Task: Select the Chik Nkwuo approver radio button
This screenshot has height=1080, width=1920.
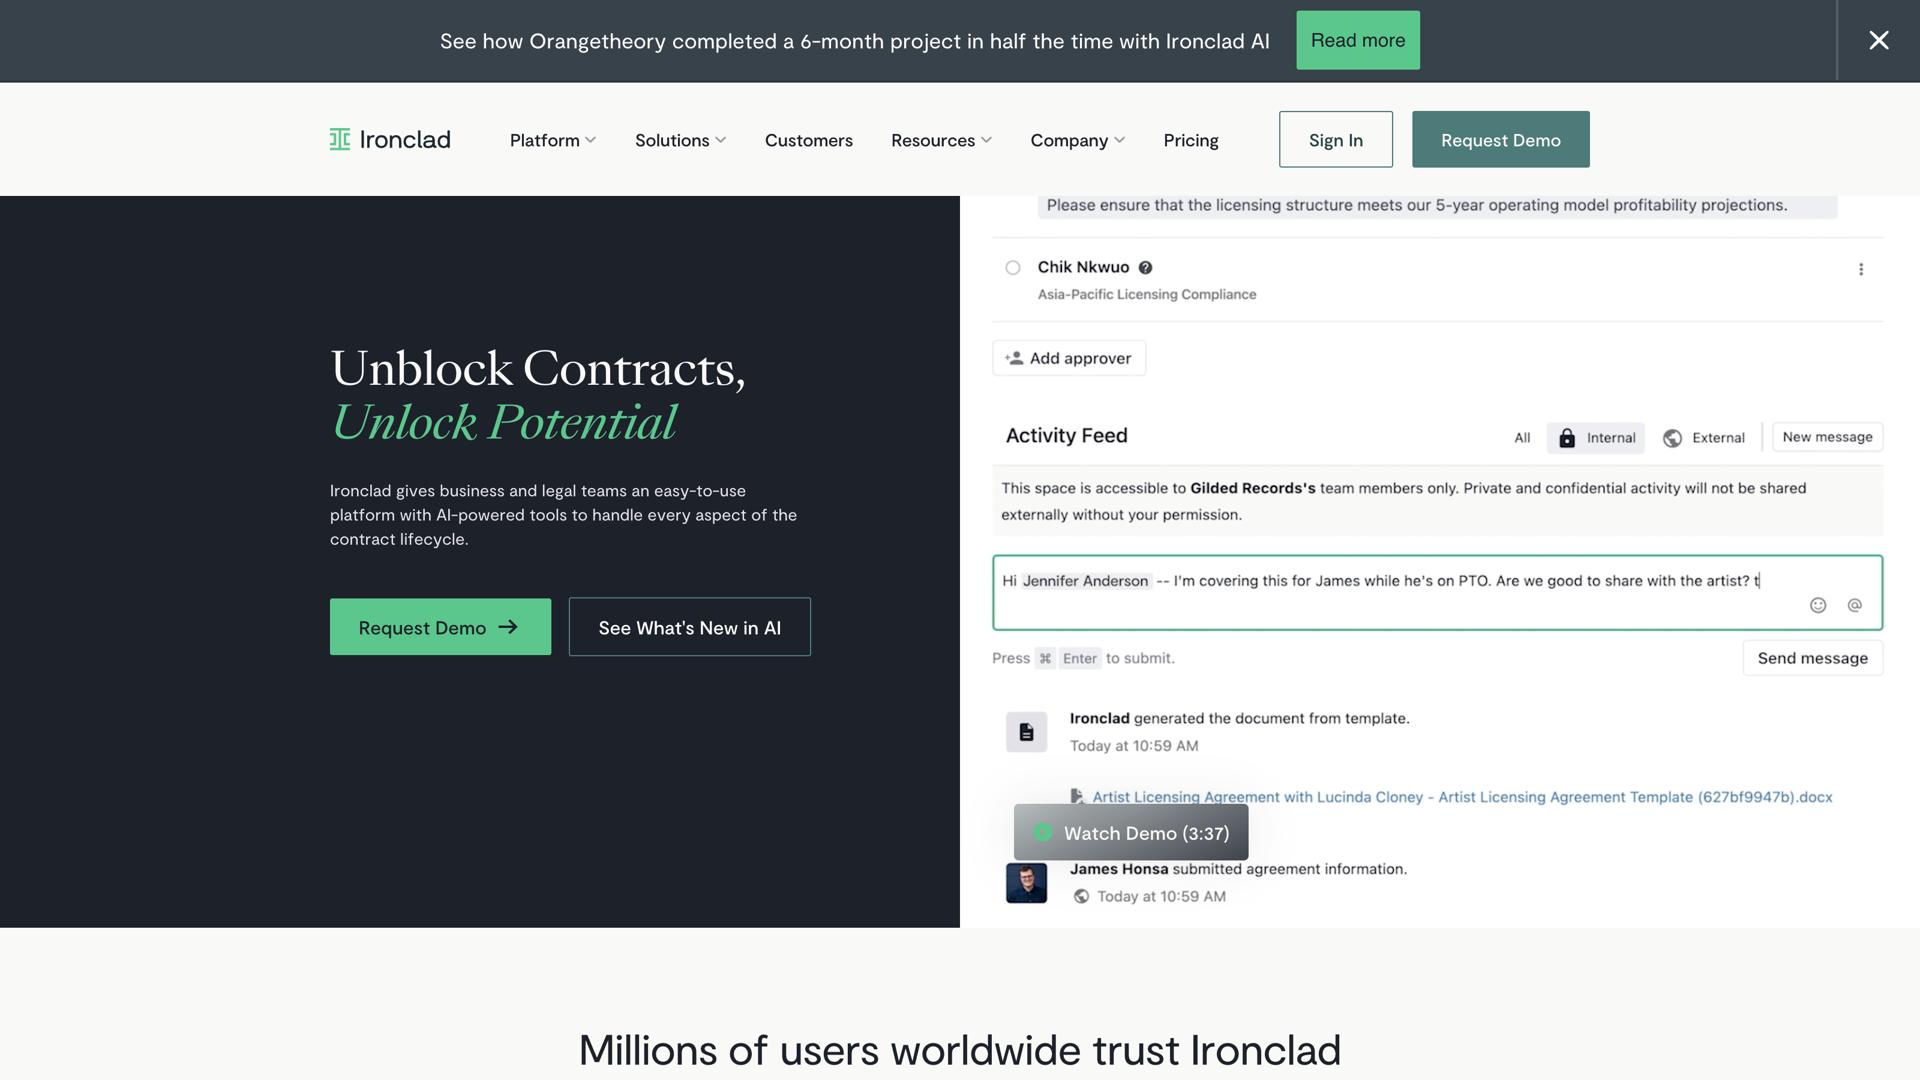Action: pyautogui.click(x=1013, y=267)
